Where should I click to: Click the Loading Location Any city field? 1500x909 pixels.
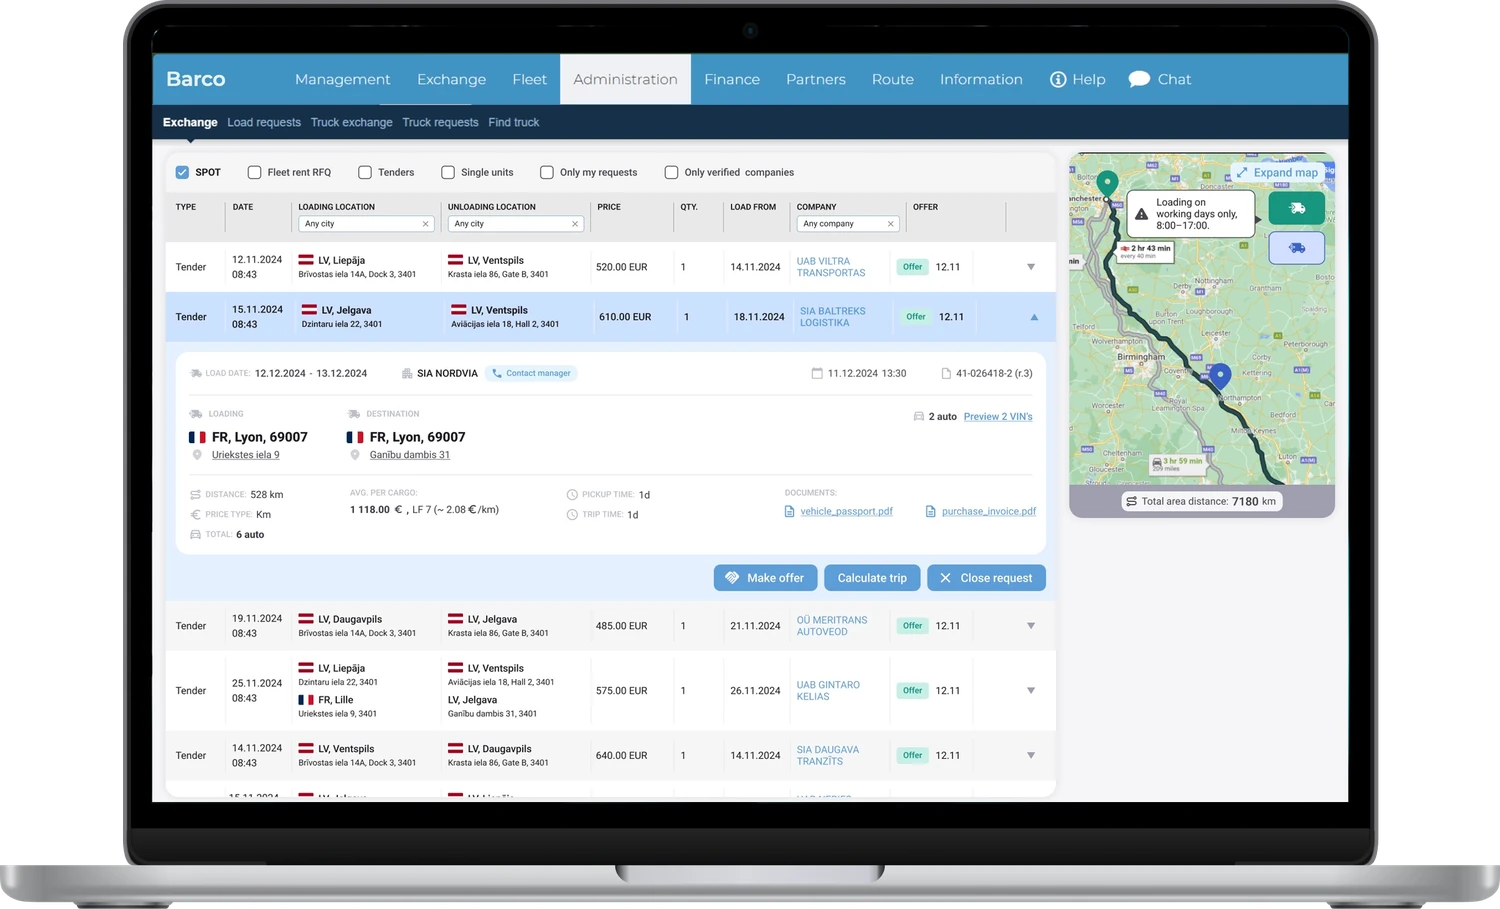(x=365, y=224)
